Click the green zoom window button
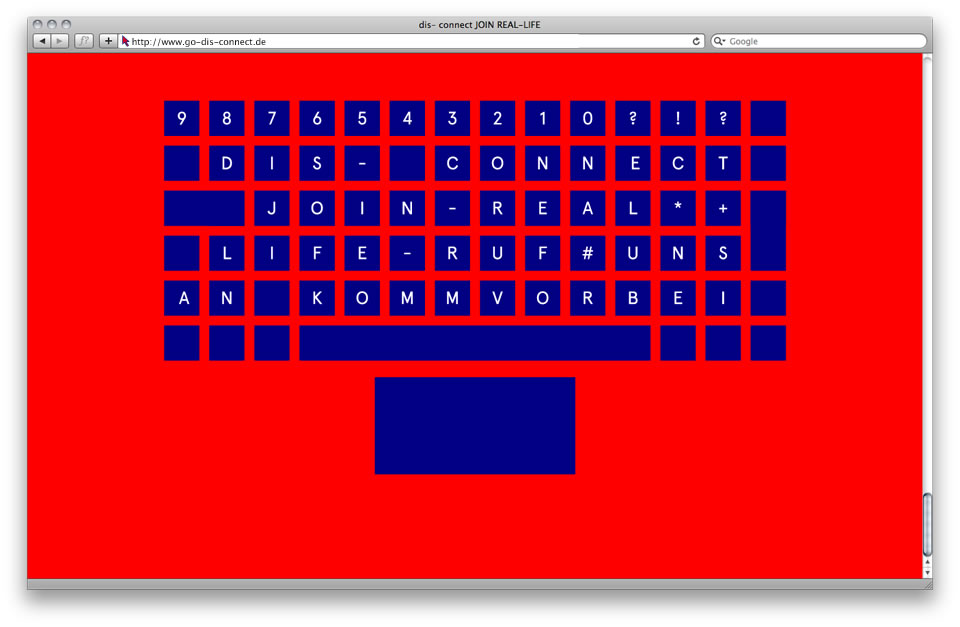Image resolution: width=960 pixels, height=627 pixels. [x=66, y=24]
